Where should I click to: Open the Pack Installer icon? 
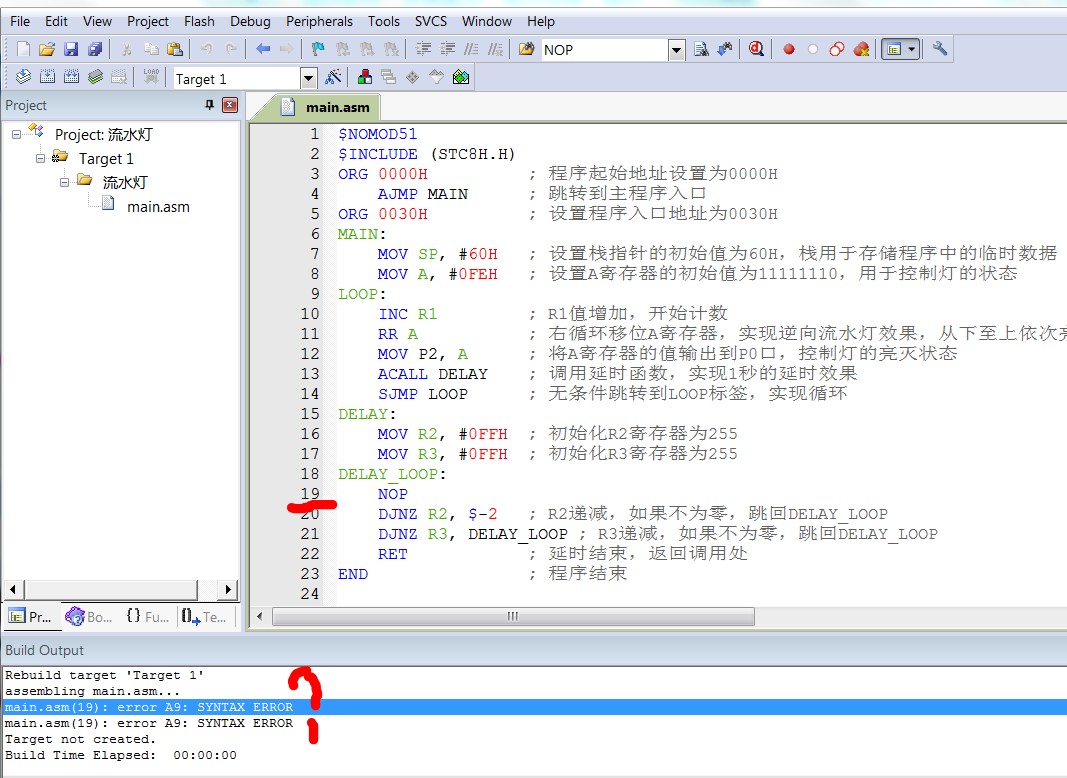[461, 77]
